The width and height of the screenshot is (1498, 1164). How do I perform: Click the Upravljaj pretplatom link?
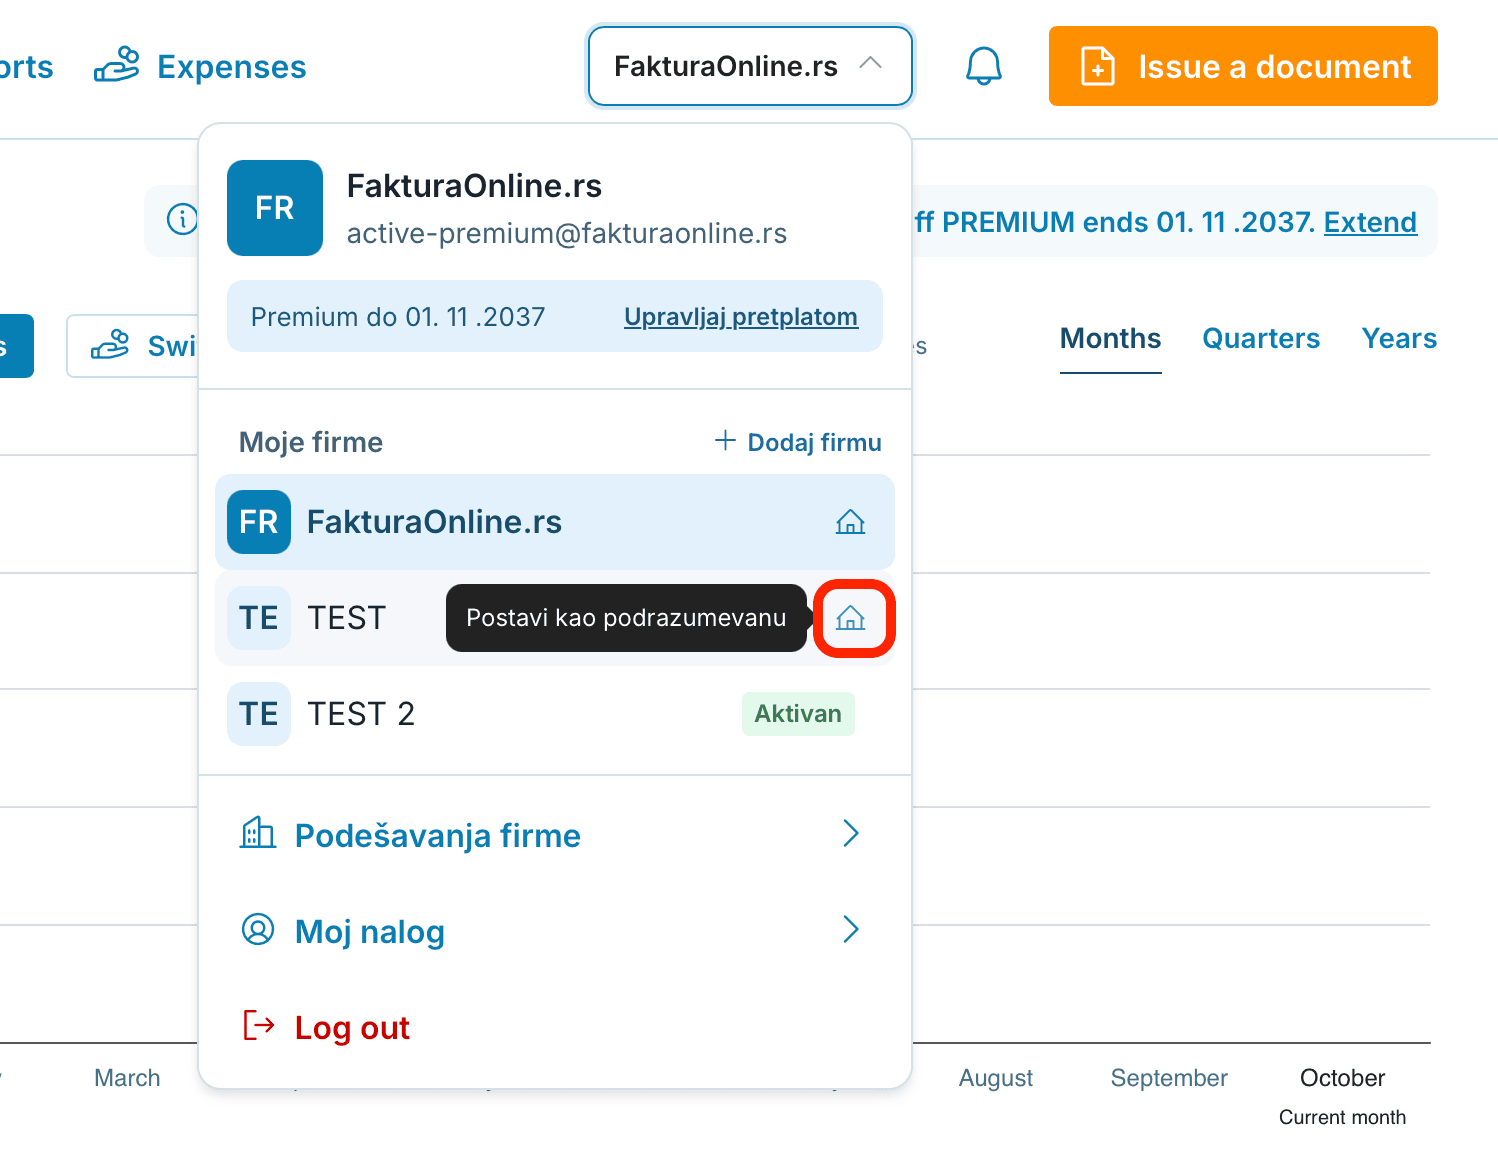pos(741,317)
